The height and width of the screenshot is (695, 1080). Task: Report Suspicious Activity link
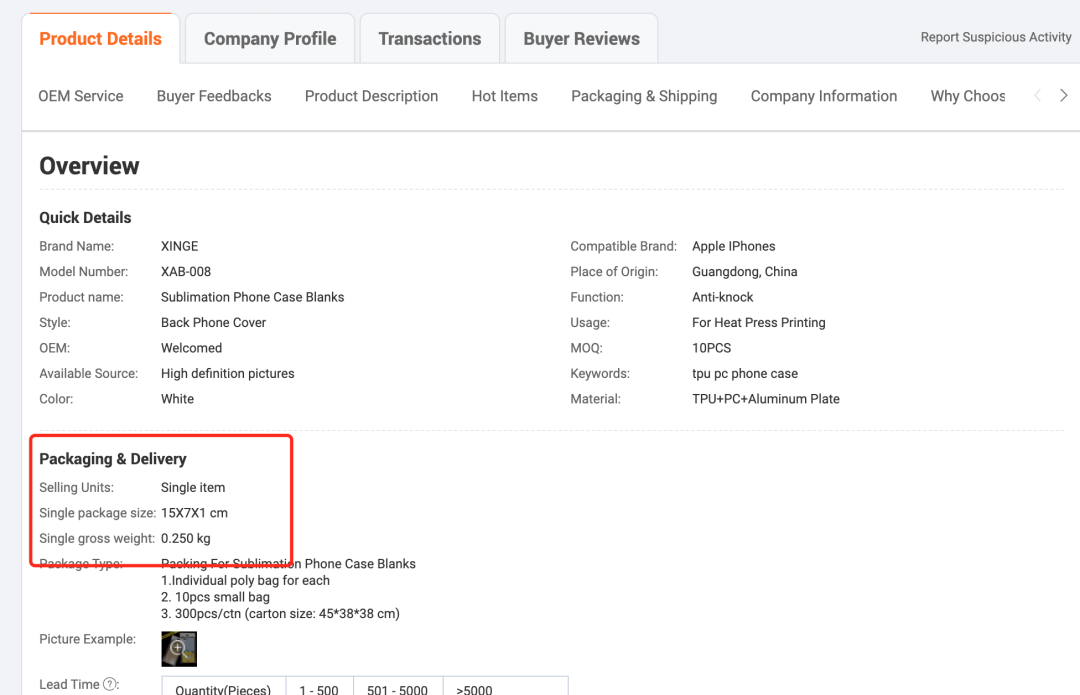pos(995,37)
